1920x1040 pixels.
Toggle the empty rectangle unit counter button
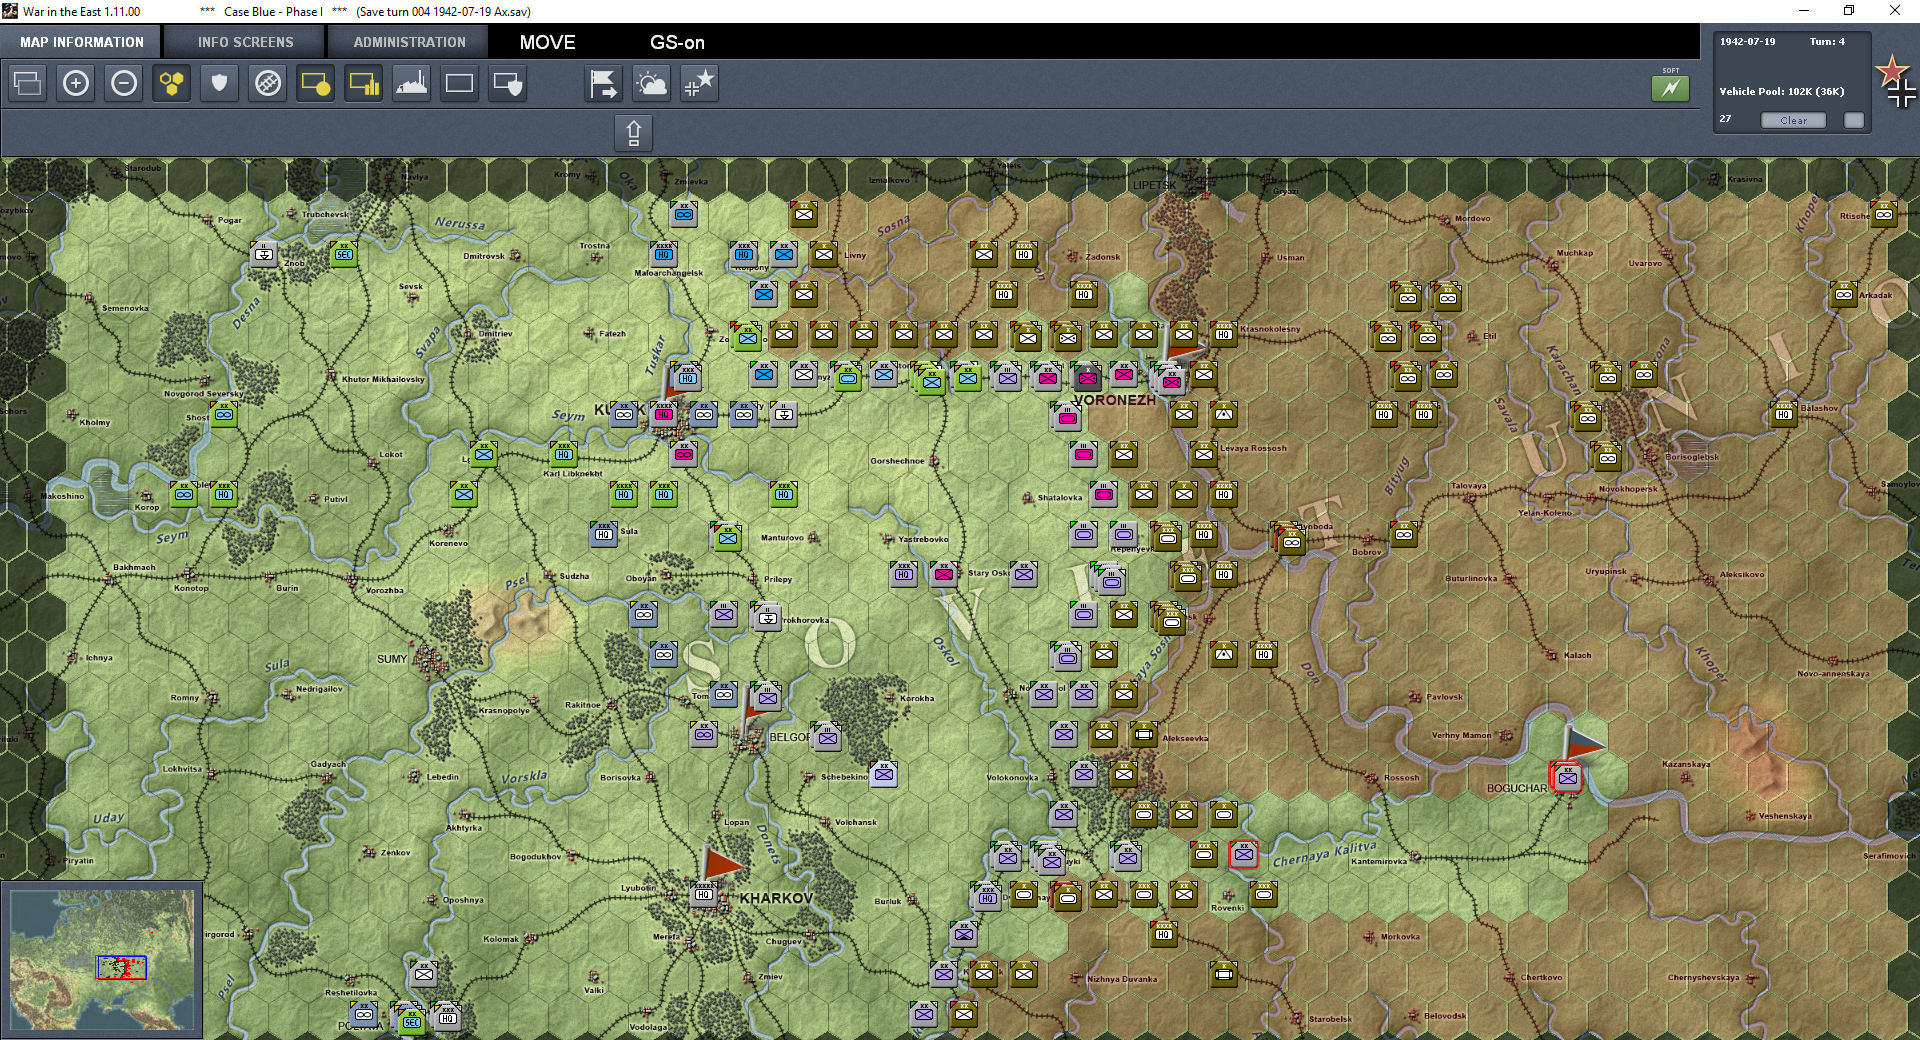point(460,83)
